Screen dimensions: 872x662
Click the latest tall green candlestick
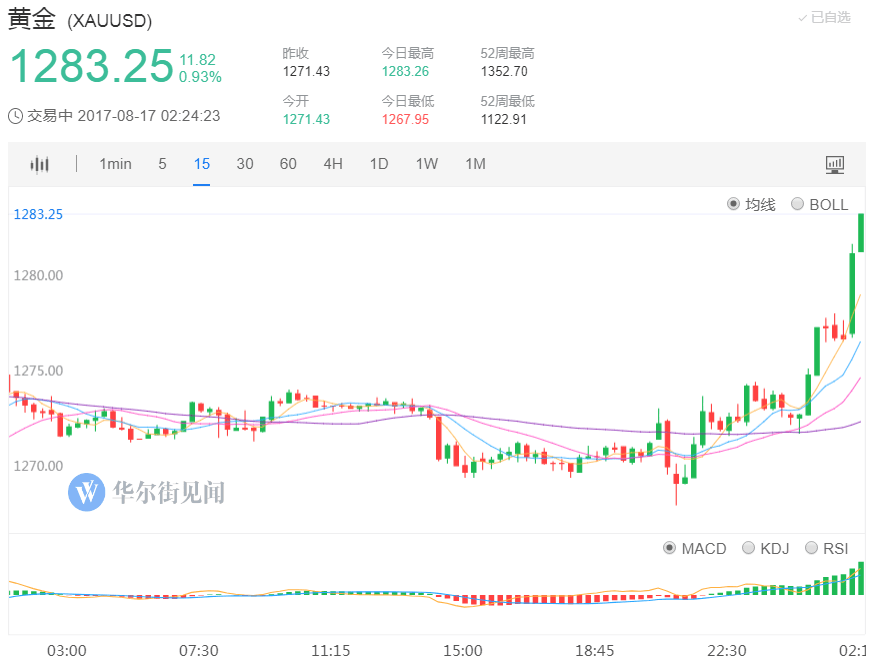(x=861, y=233)
